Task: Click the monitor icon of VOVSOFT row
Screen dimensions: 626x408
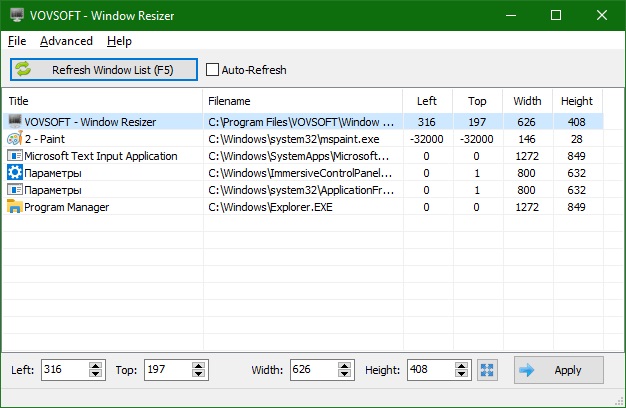Action: point(15,121)
